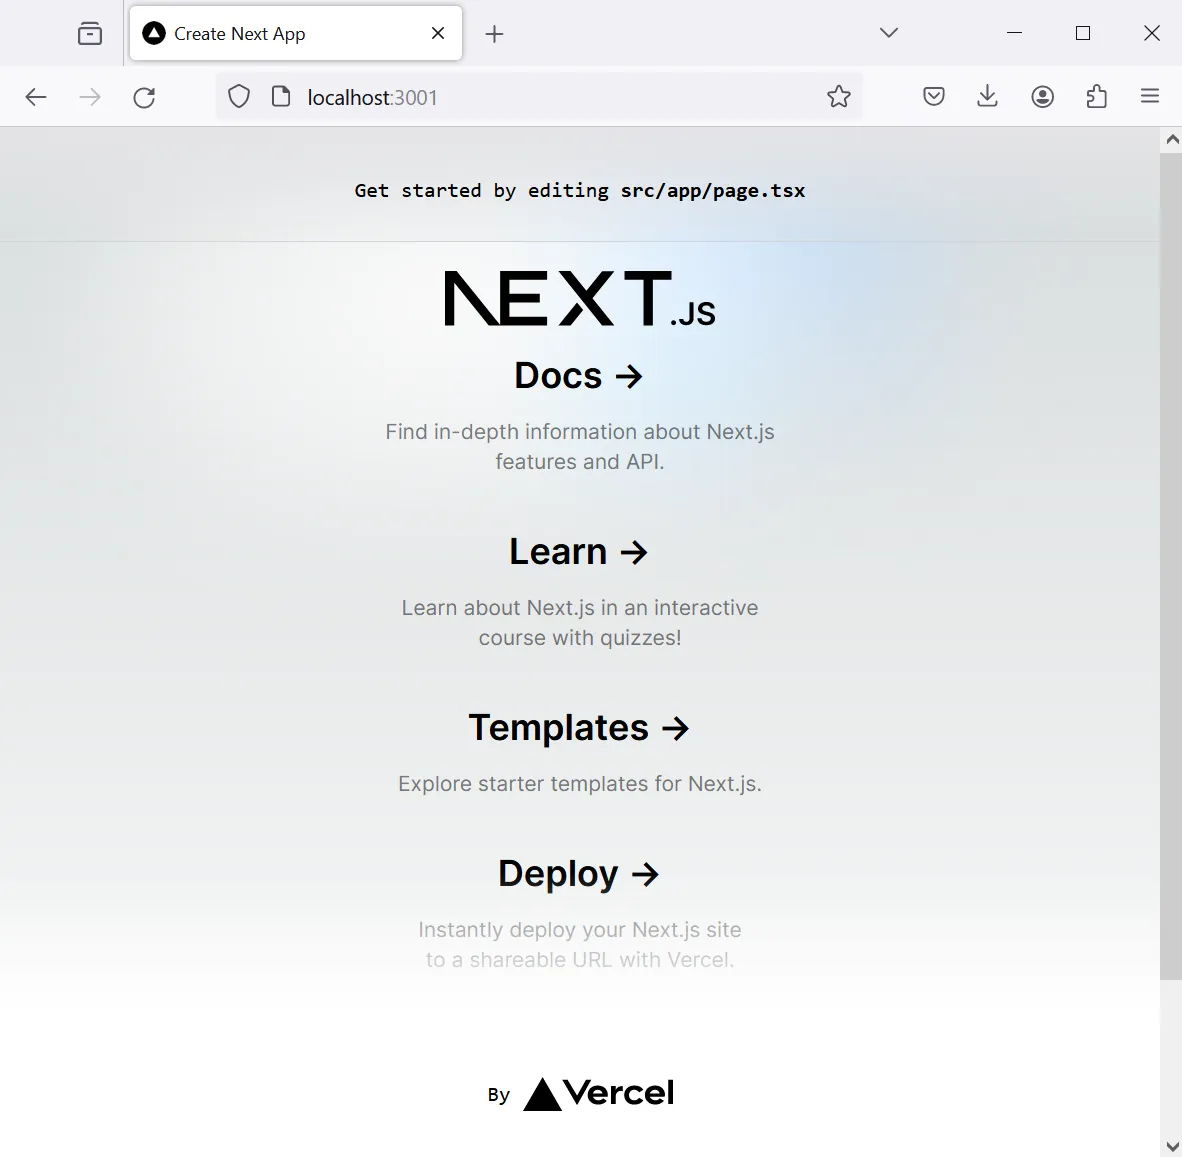1182x1157 pixels.
Task: Bookmark this page with the star
Action: [x=838, y=96]
